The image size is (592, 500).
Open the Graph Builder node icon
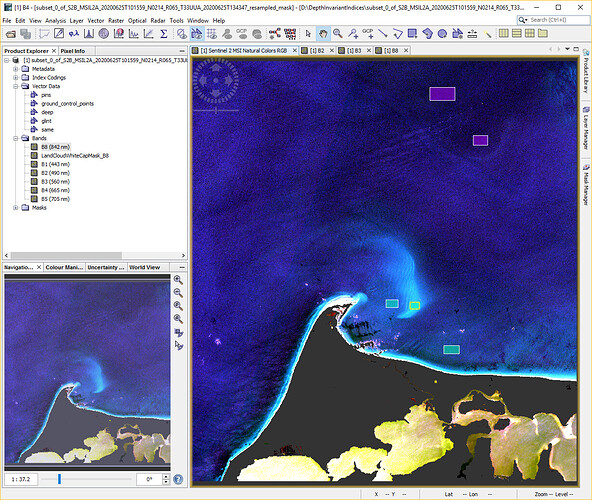click(274, 34)
